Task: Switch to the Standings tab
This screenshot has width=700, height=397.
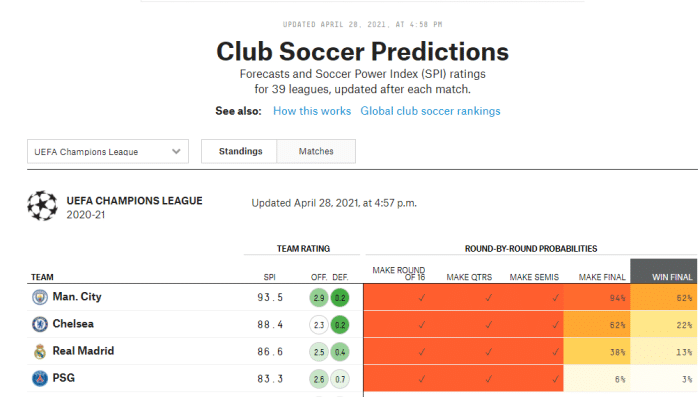Action: (239, 151)
